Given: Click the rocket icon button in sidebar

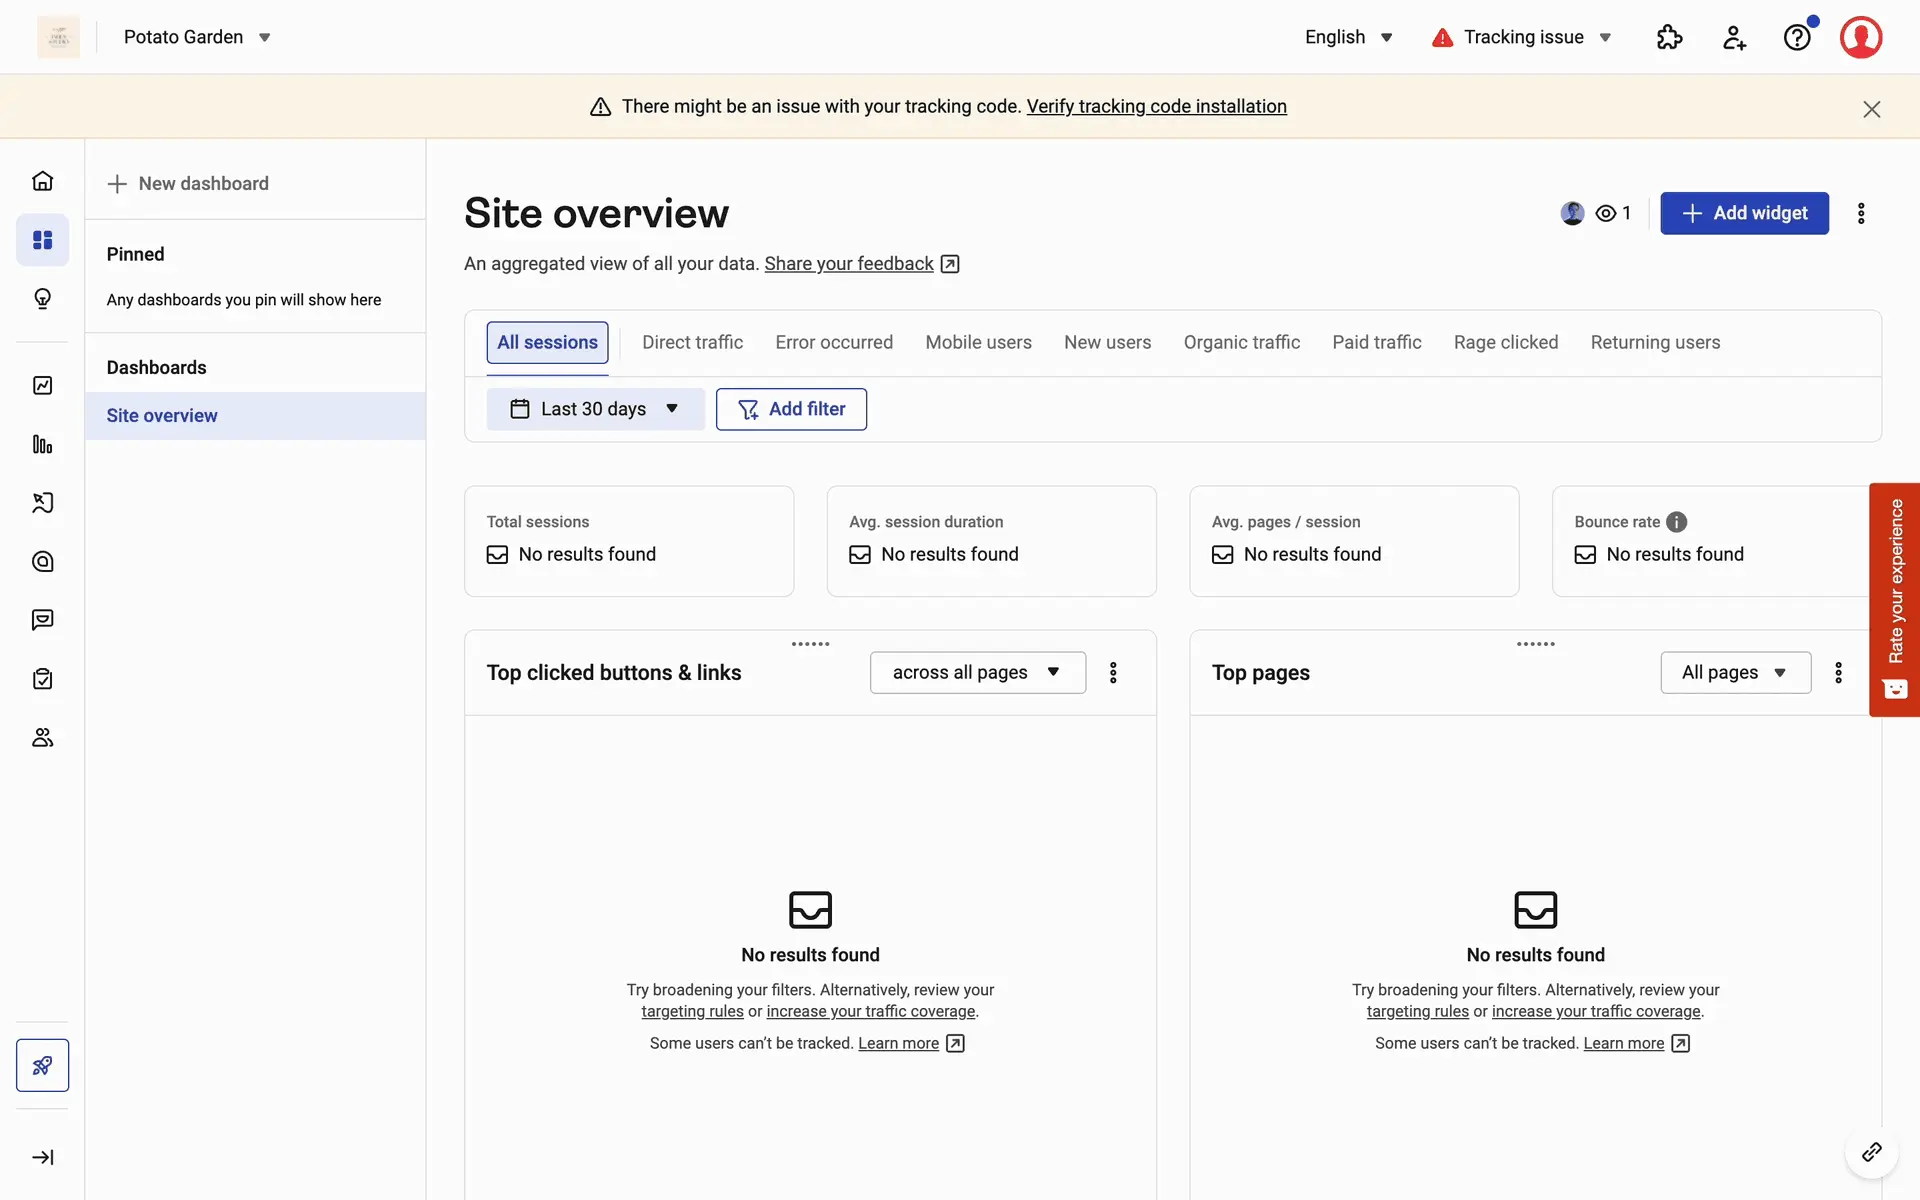Looking at the screenshot, I should pos(42,1065).
